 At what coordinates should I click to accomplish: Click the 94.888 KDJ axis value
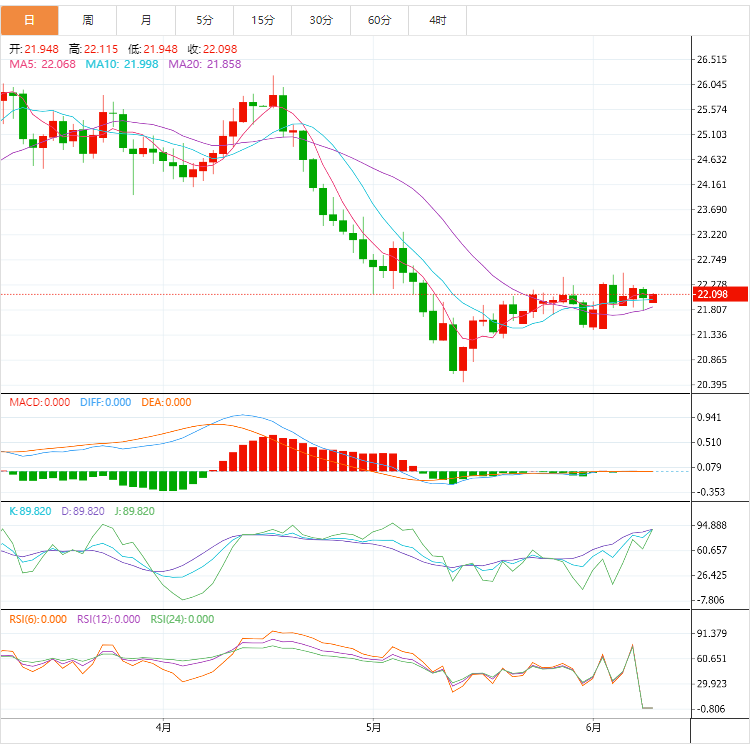coord(712,525)
